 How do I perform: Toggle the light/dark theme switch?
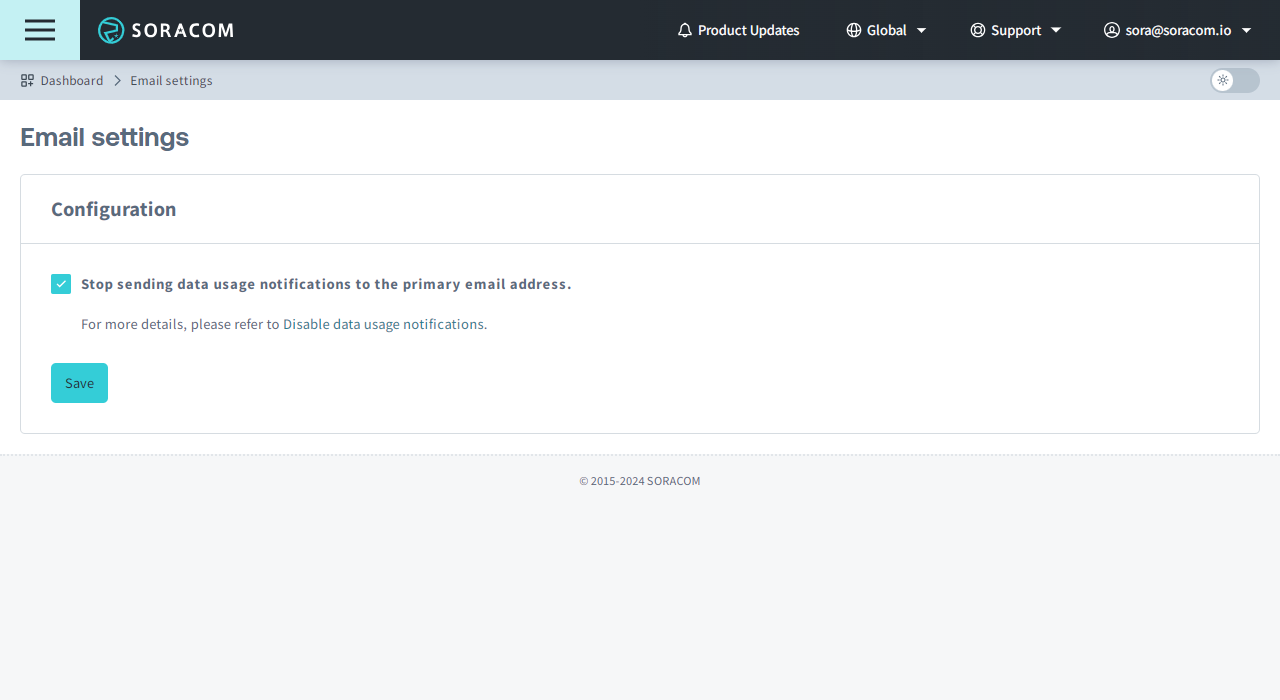click(1234, 80)
